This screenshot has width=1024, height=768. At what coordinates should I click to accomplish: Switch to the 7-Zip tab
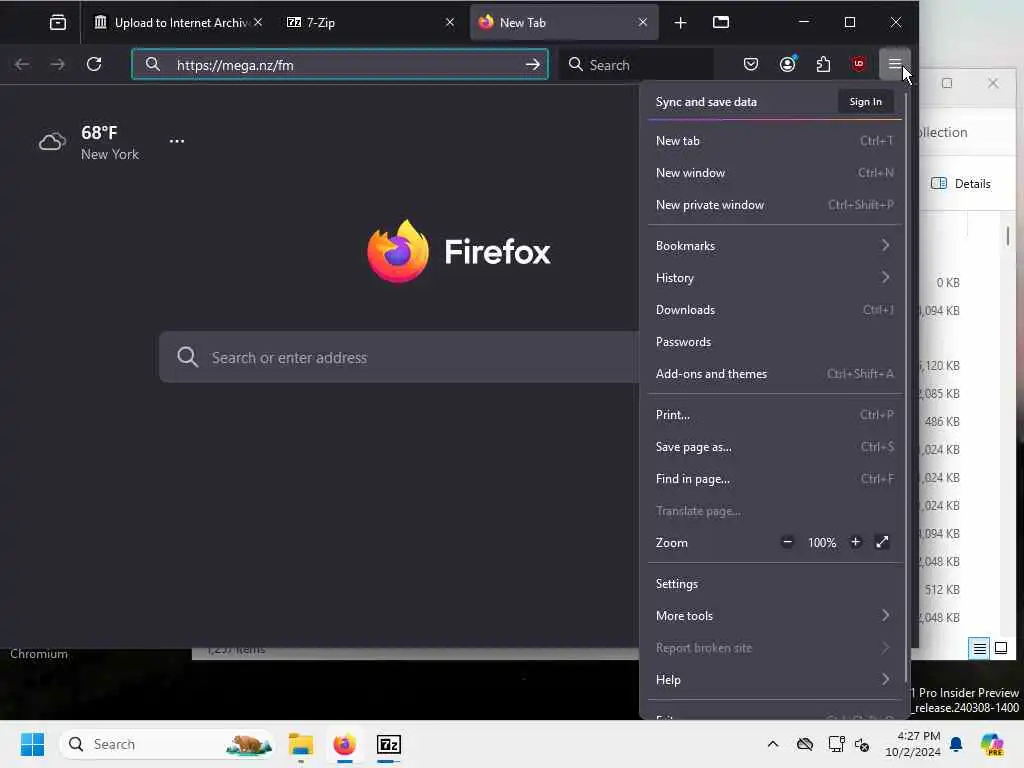(x=369, y=23)
